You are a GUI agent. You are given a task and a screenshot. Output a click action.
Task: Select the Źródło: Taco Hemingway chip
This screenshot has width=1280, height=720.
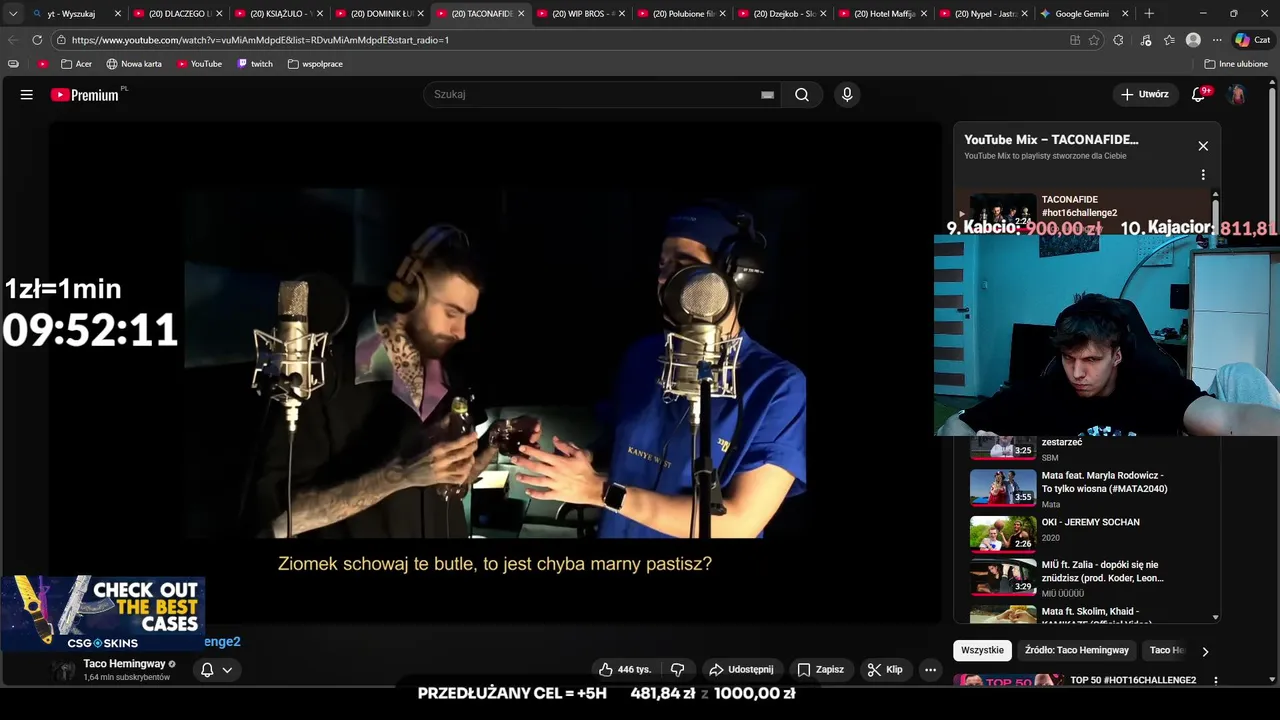(1076, 650)
